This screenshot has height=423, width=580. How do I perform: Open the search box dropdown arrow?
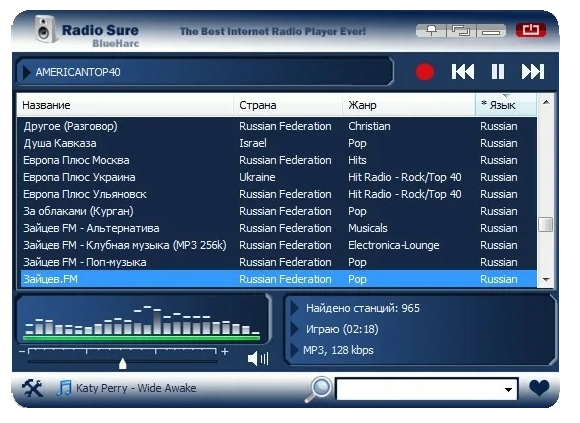point(509,389)
